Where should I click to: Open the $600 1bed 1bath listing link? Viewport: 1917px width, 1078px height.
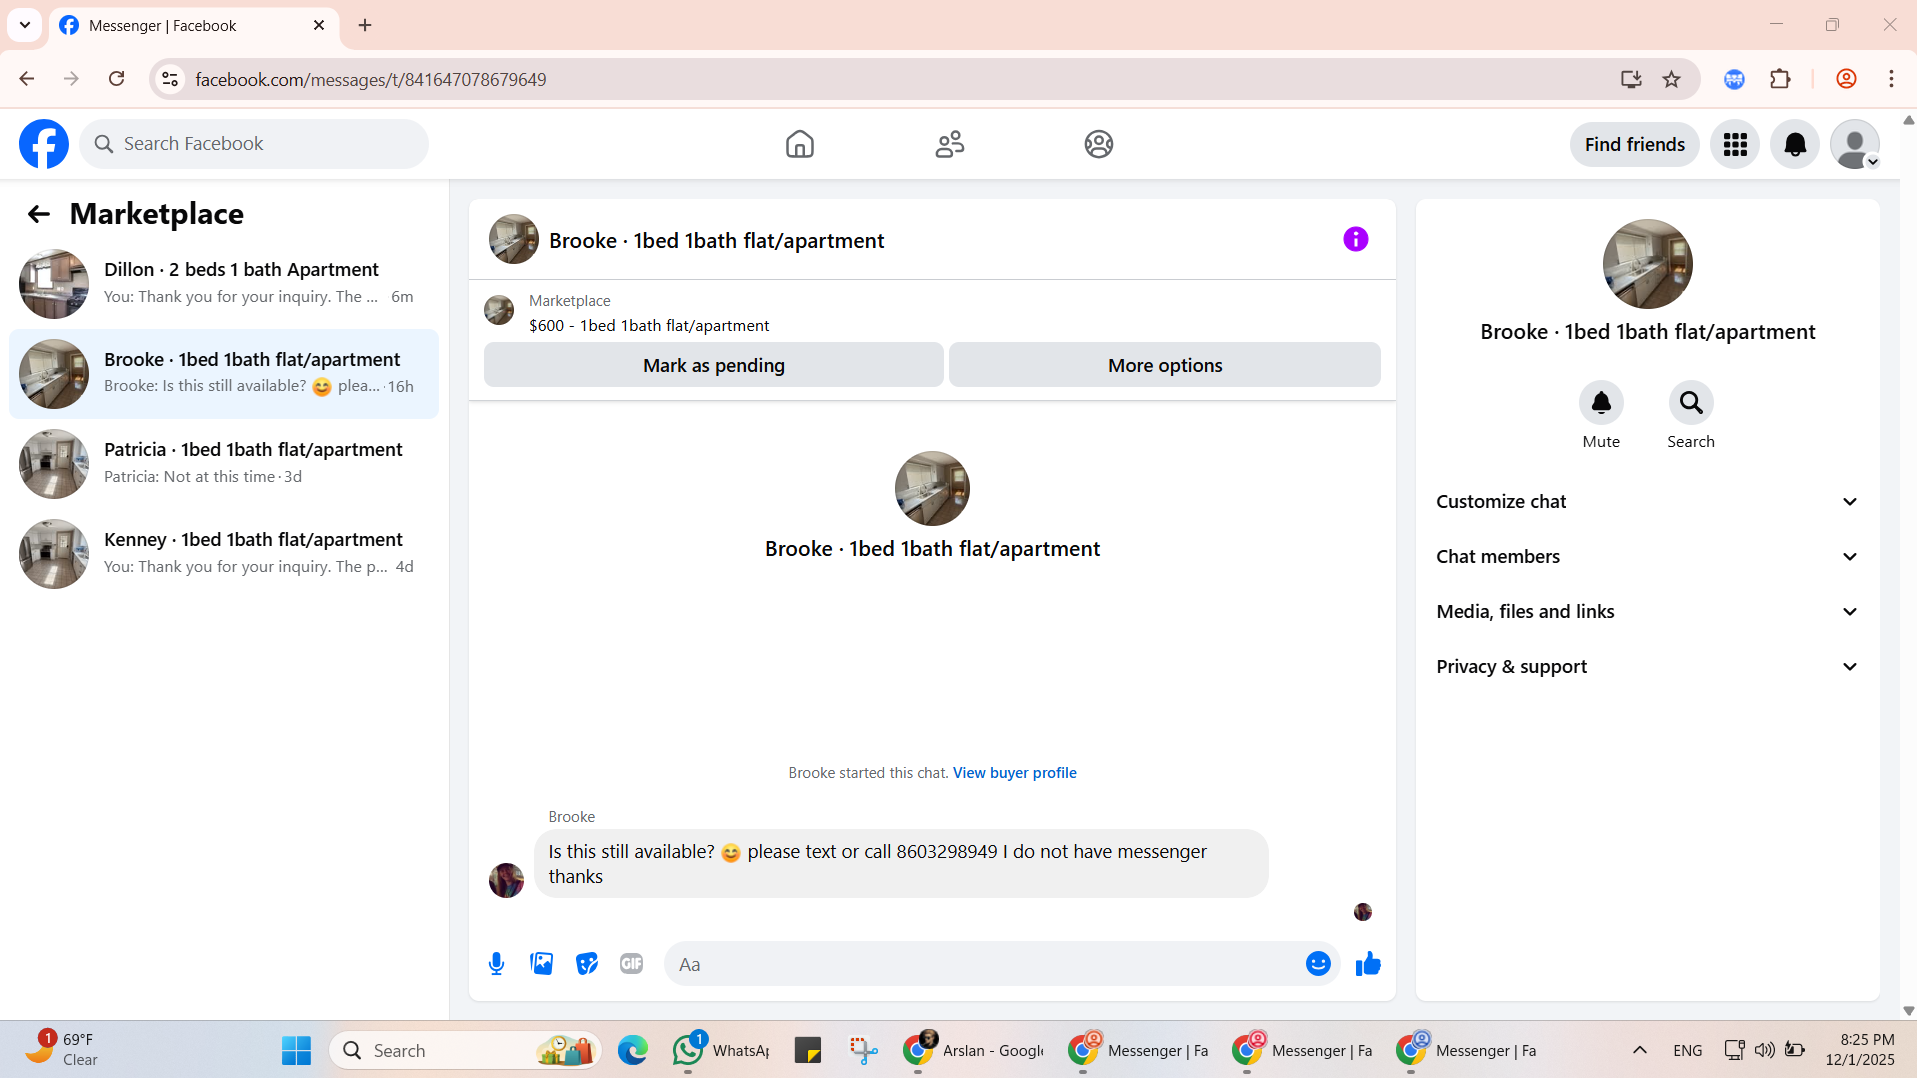(649, 326)
